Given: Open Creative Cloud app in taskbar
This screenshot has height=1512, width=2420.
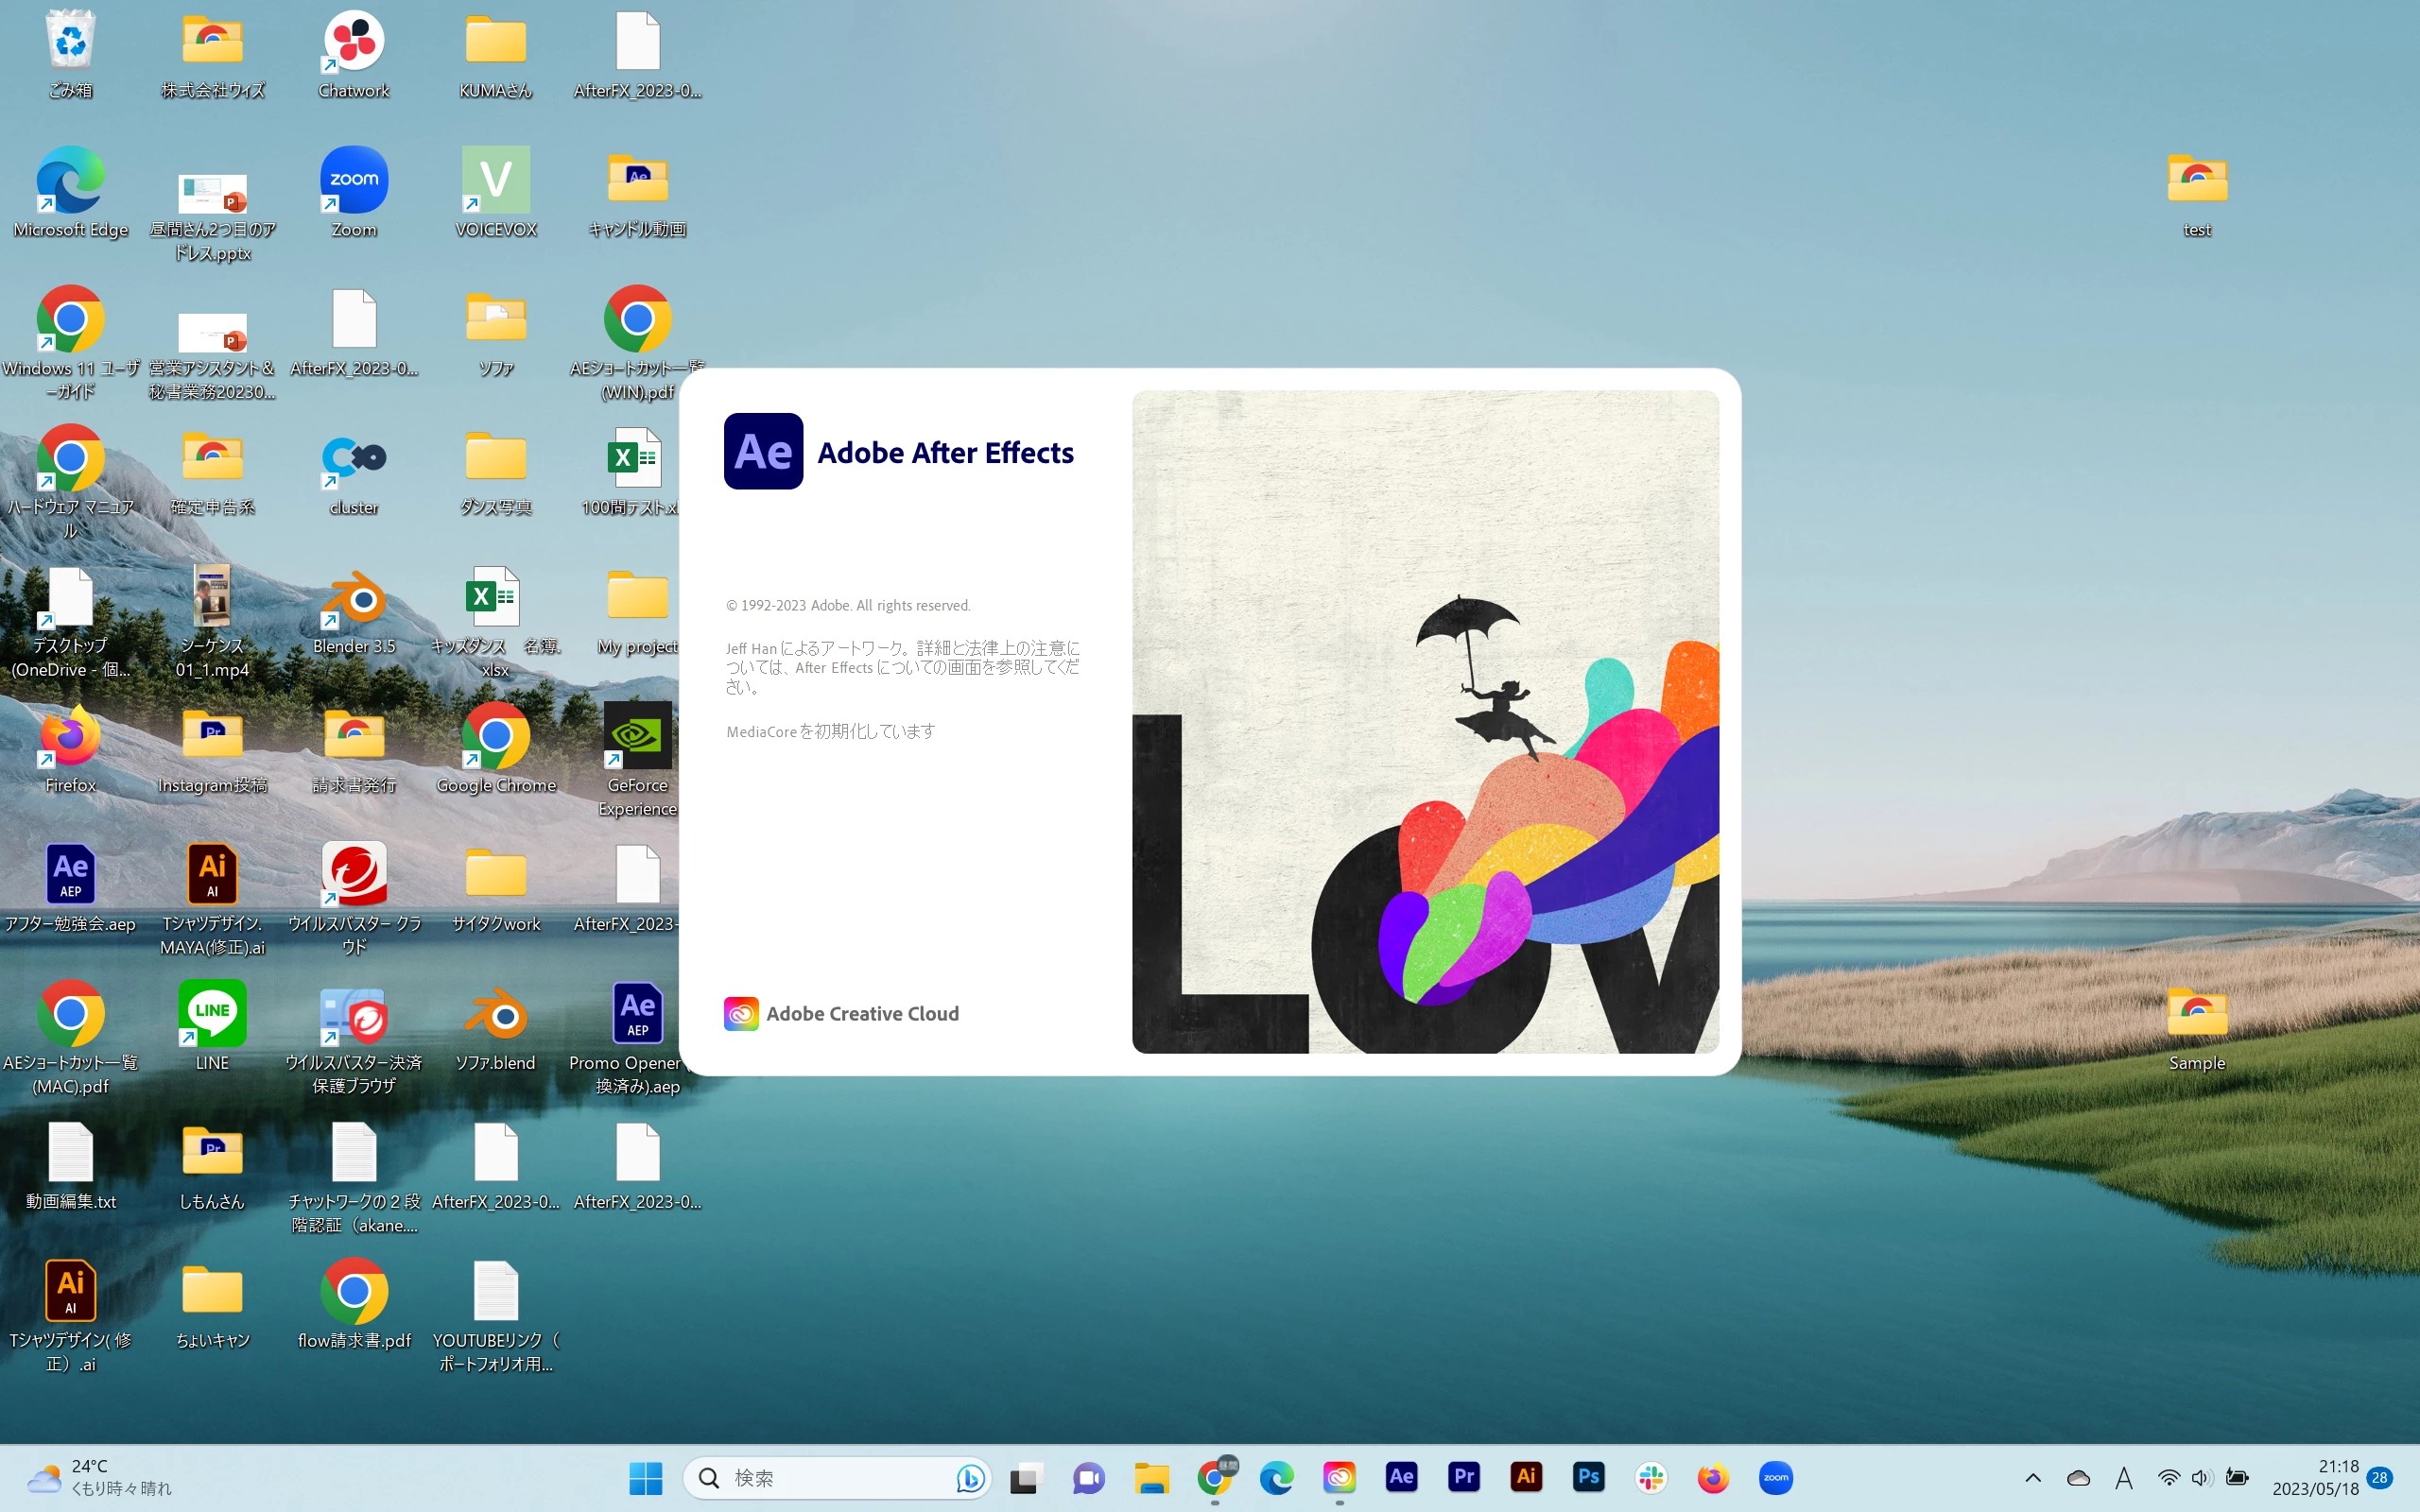Looking at the screenshot, I should point(1339,1477).
